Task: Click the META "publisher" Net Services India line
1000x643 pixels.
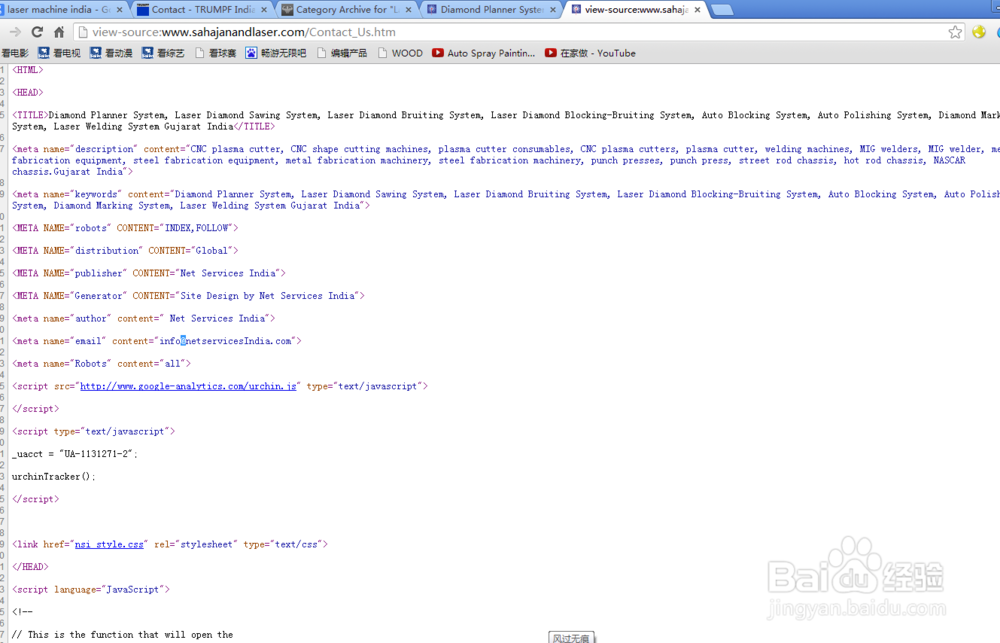Action: click(149, 273)
